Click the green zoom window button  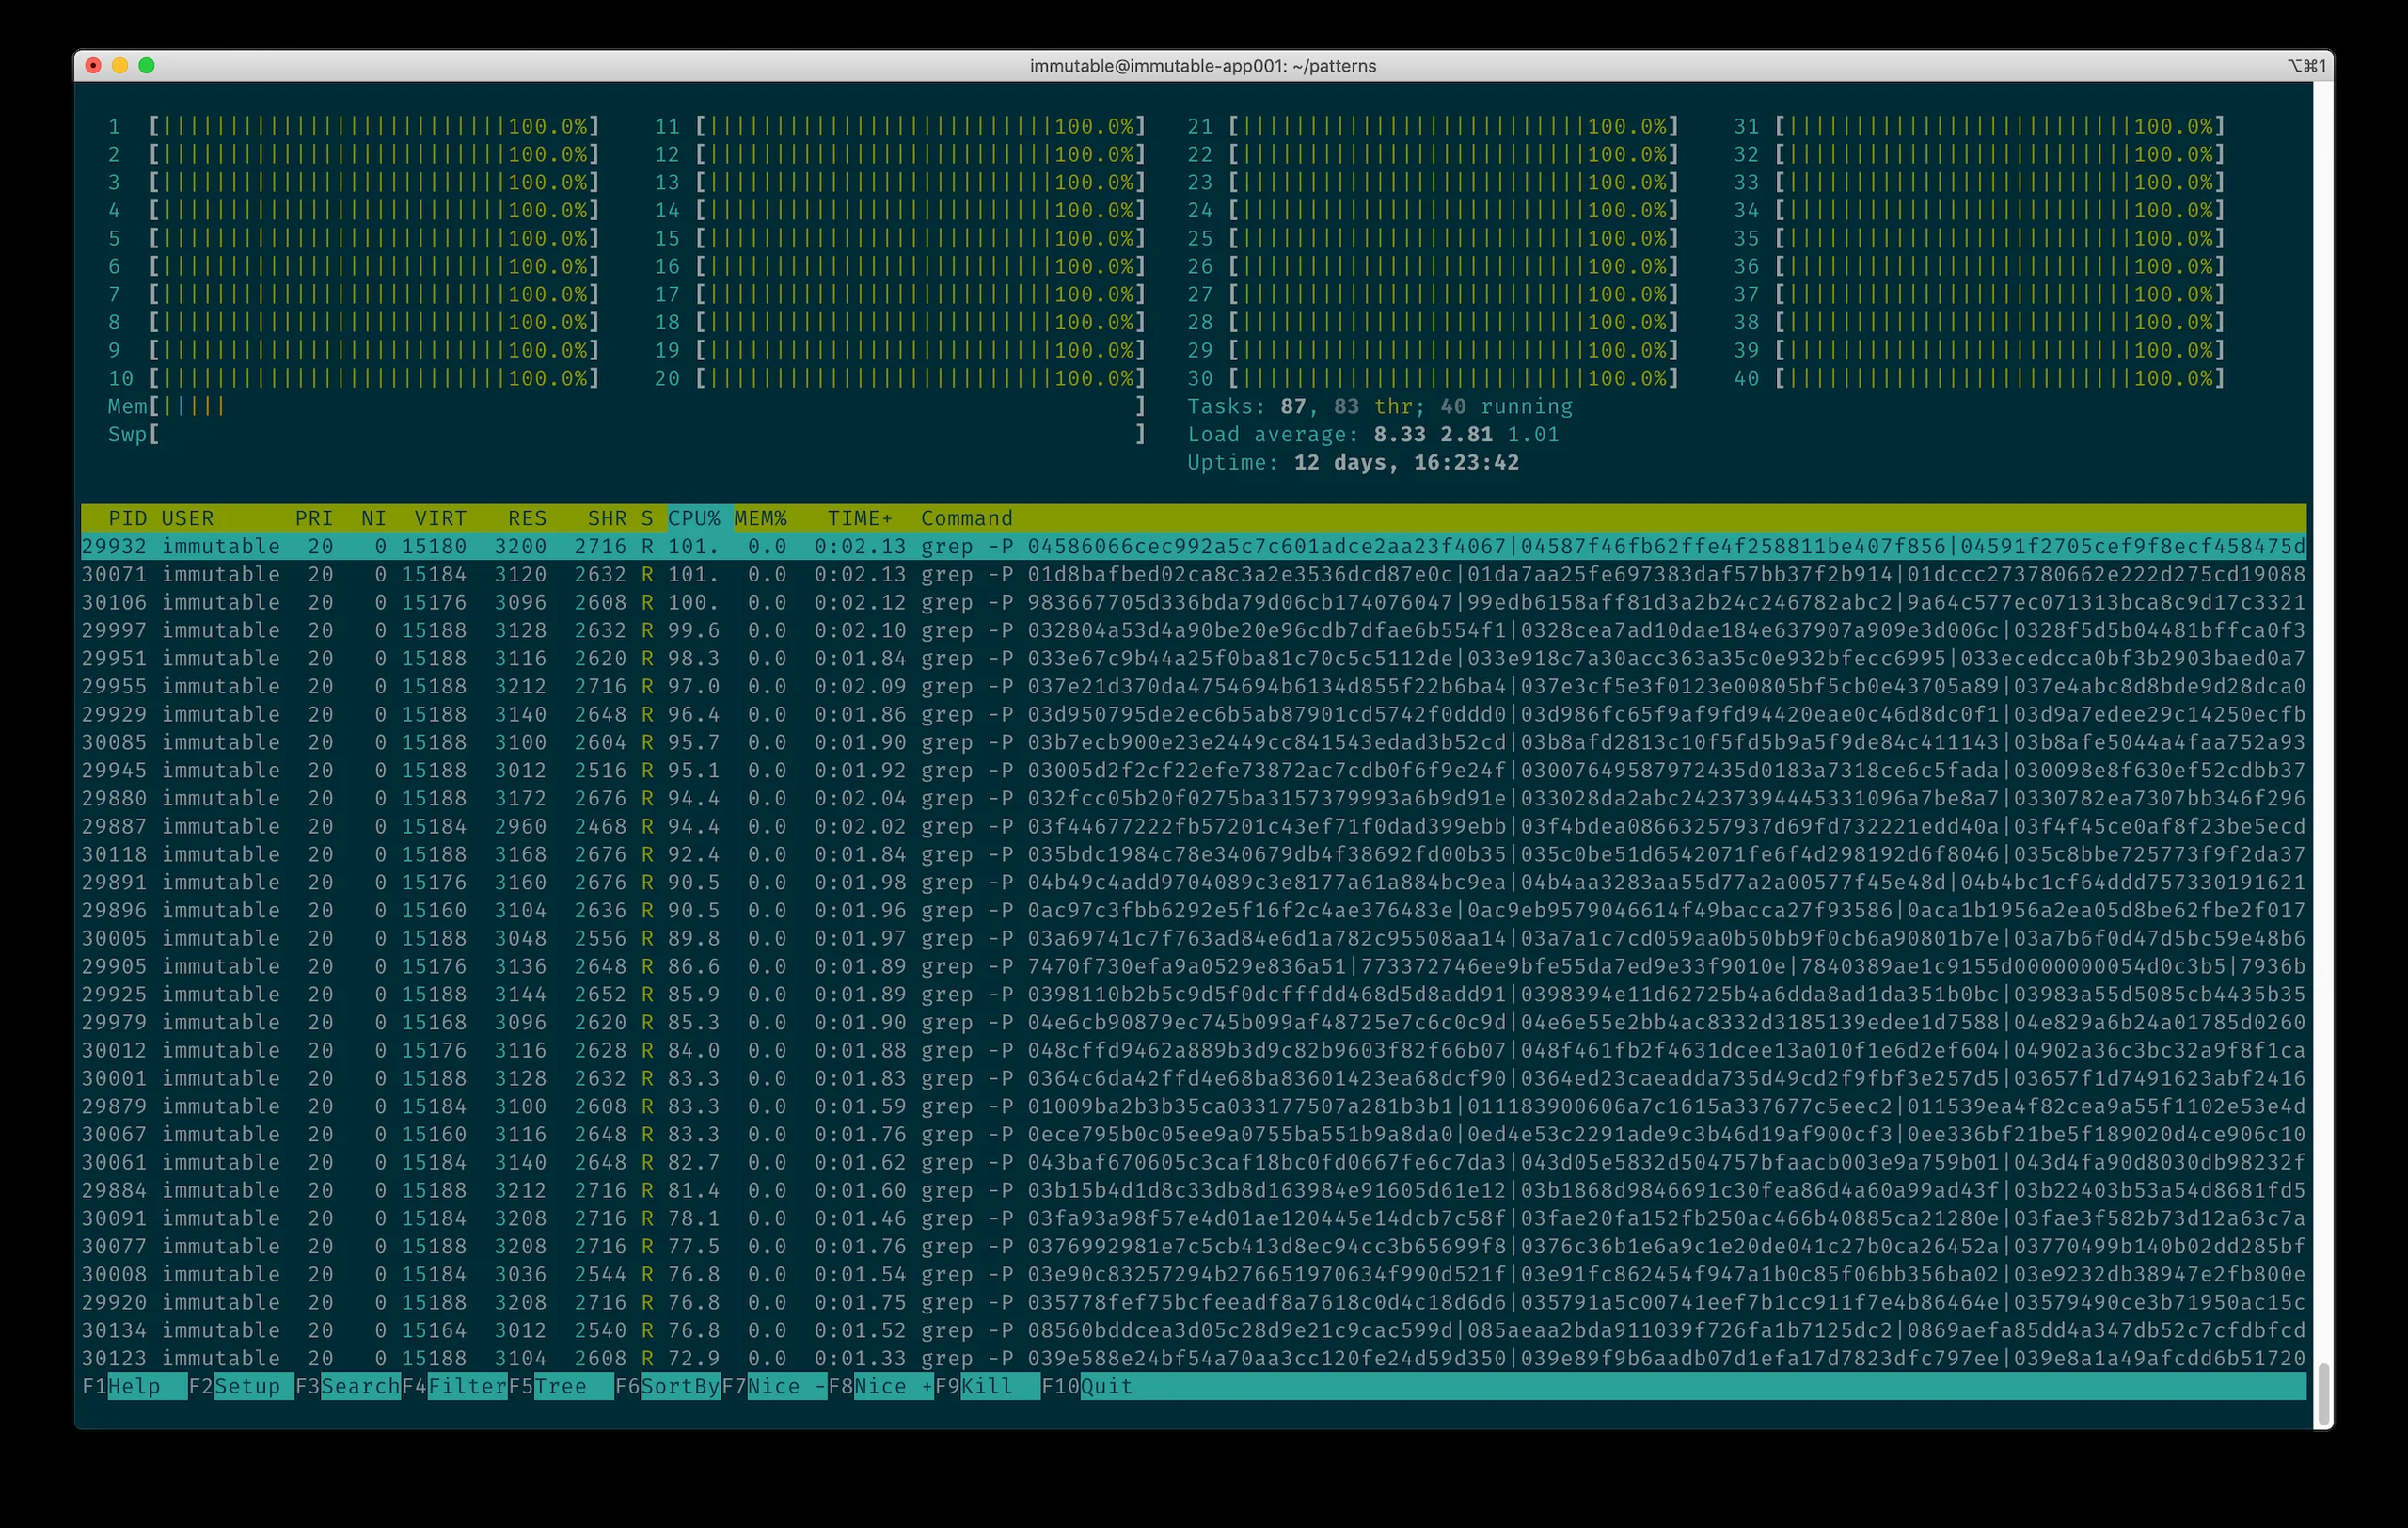pos(147,65)
